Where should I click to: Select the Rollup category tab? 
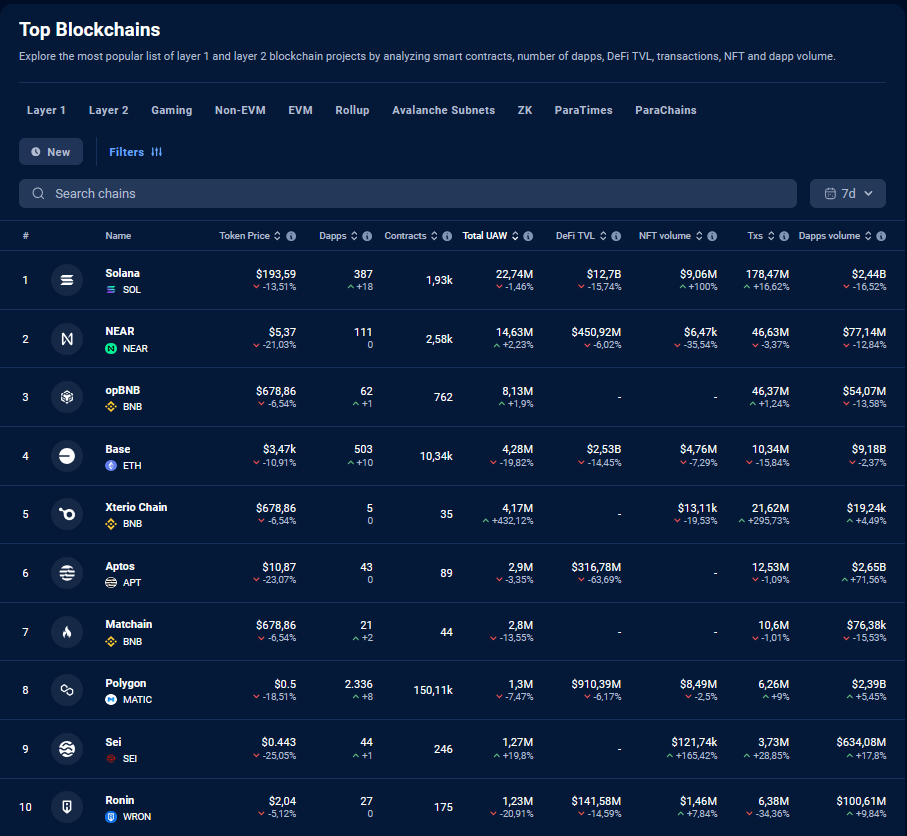point(352,110)
